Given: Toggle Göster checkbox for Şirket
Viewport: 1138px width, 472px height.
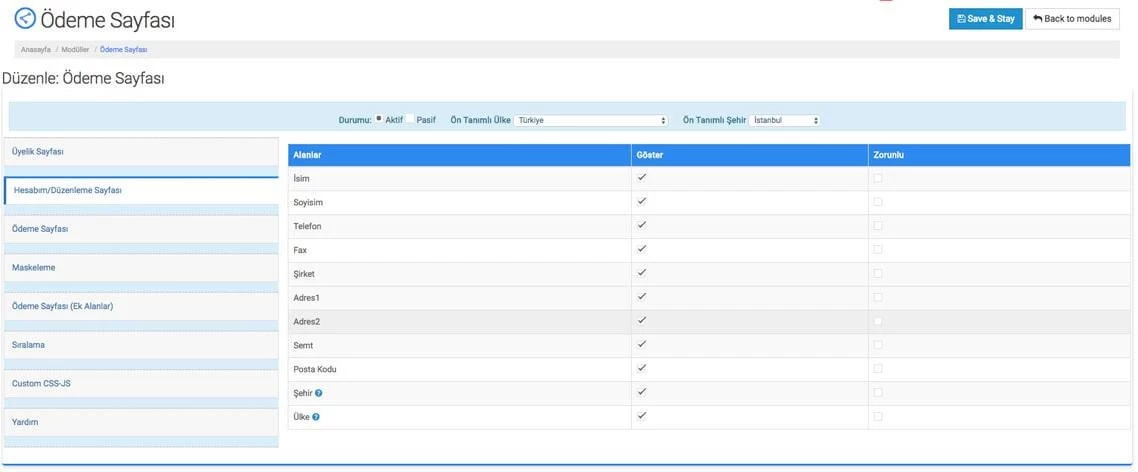Looking at the screenshot, I should [x=642, y=273].
